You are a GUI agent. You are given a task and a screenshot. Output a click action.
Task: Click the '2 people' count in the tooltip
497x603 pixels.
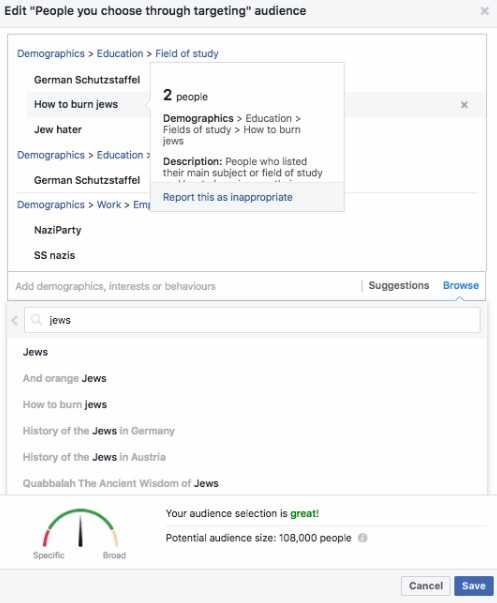pos(185,95)
